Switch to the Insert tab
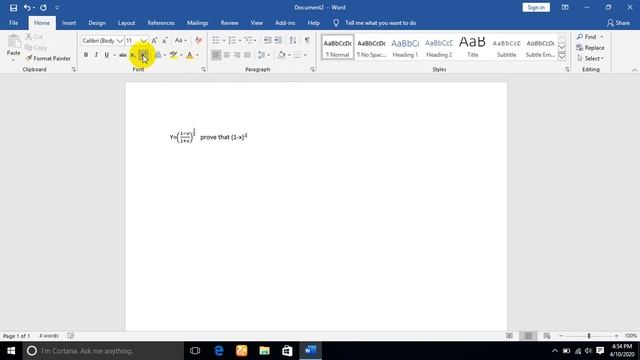 [x=69, y=23]
